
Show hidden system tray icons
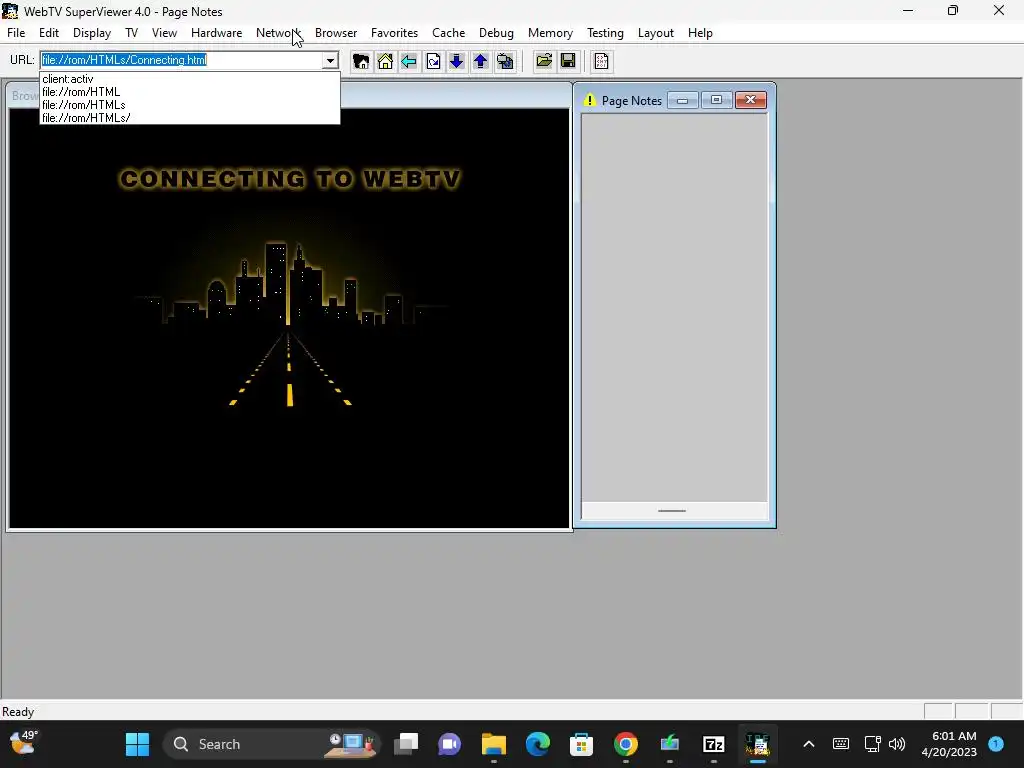808,744
